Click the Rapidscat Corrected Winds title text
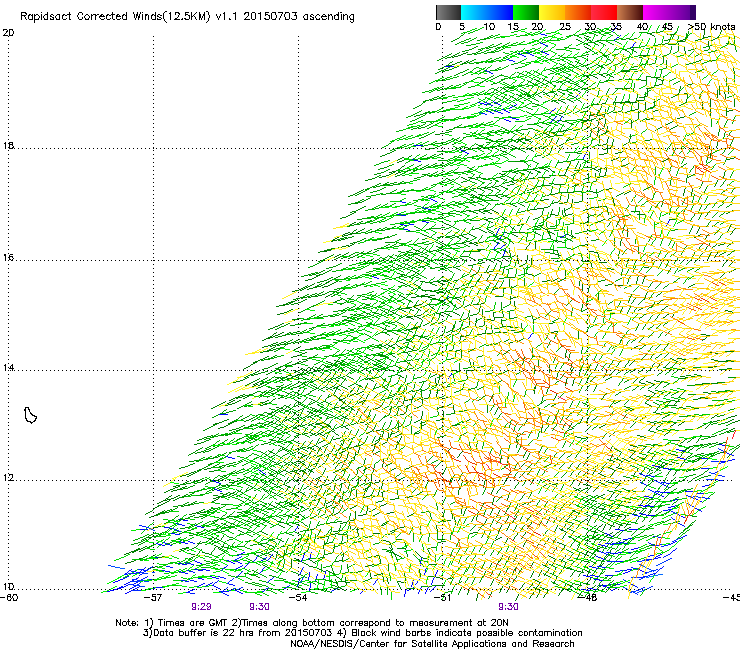Screen dimensions: 740x650 [x=187, y=17]
